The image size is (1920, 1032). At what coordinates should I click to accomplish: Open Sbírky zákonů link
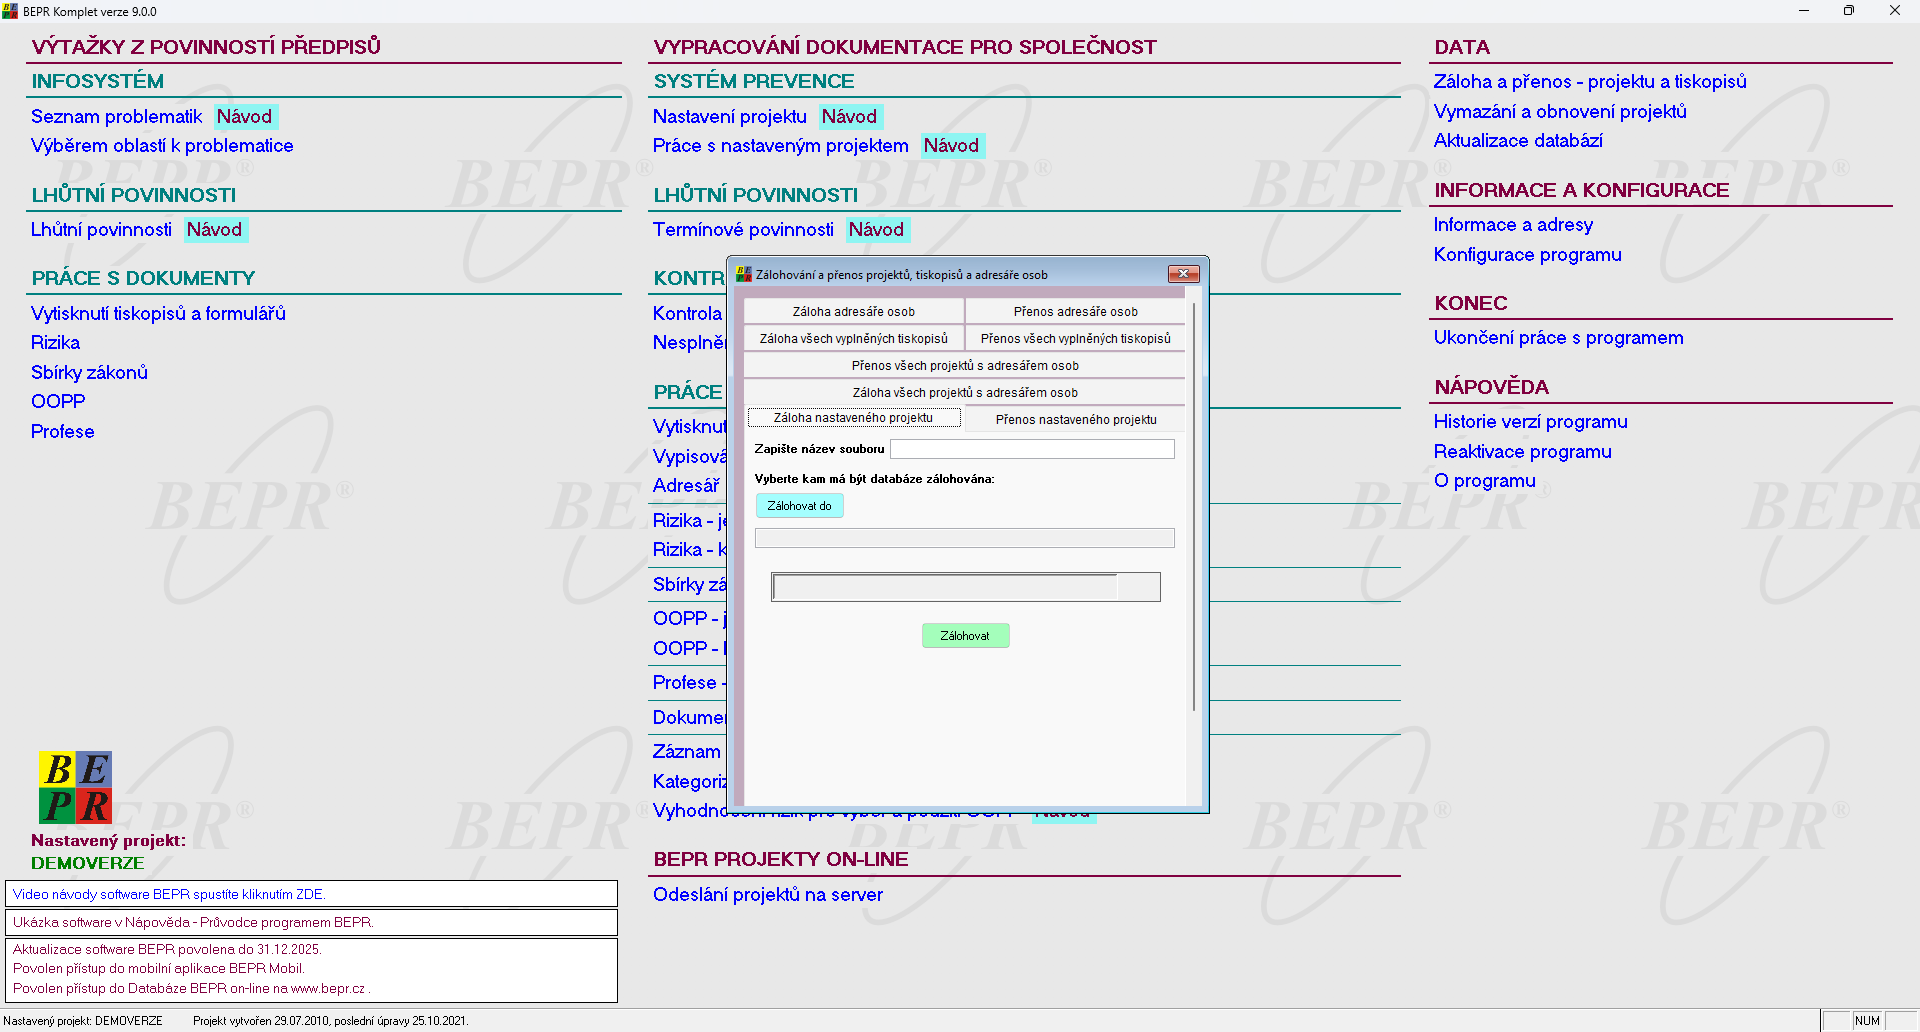click(x=89, y=373)
